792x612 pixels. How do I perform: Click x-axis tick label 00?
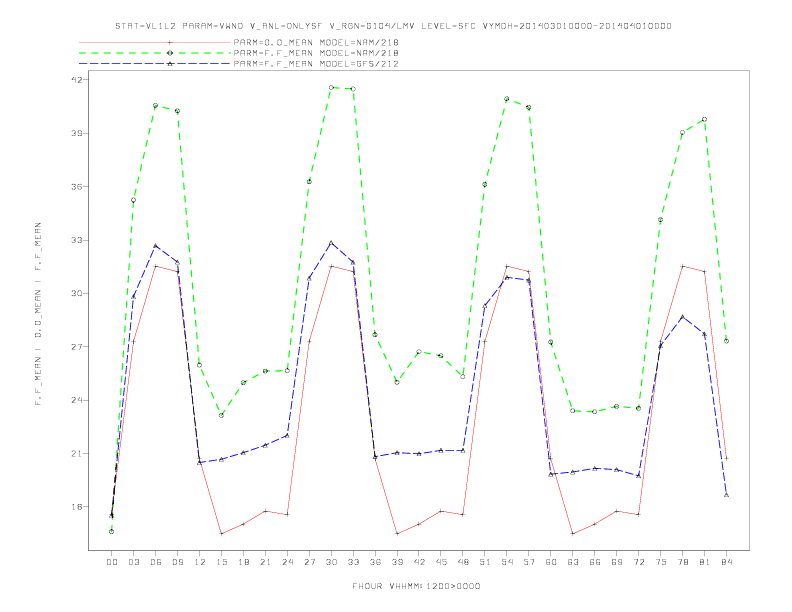(112, 562)
